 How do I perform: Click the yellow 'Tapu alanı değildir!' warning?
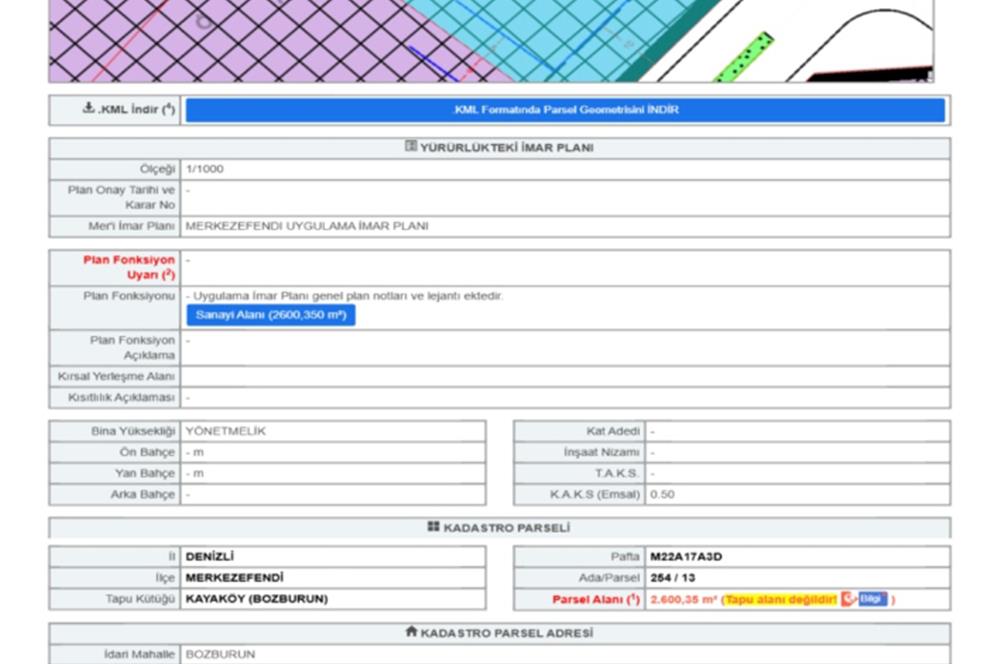[779, 600]
